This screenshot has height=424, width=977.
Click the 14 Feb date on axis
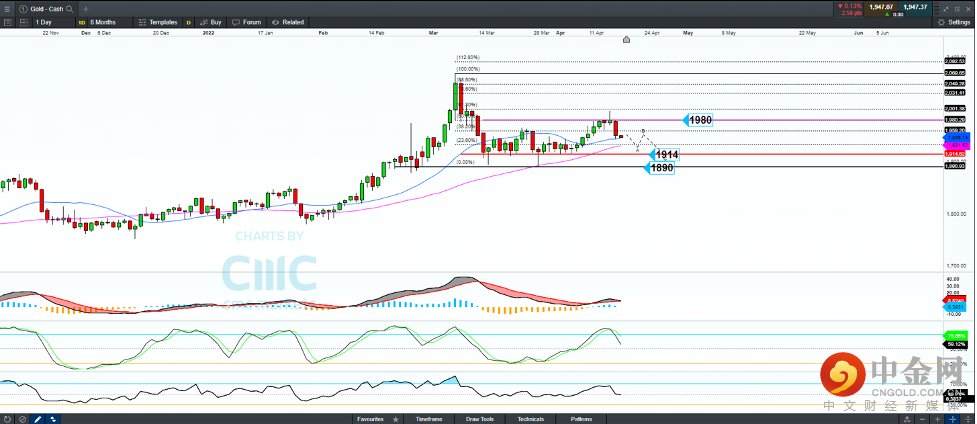click(376, 32)
